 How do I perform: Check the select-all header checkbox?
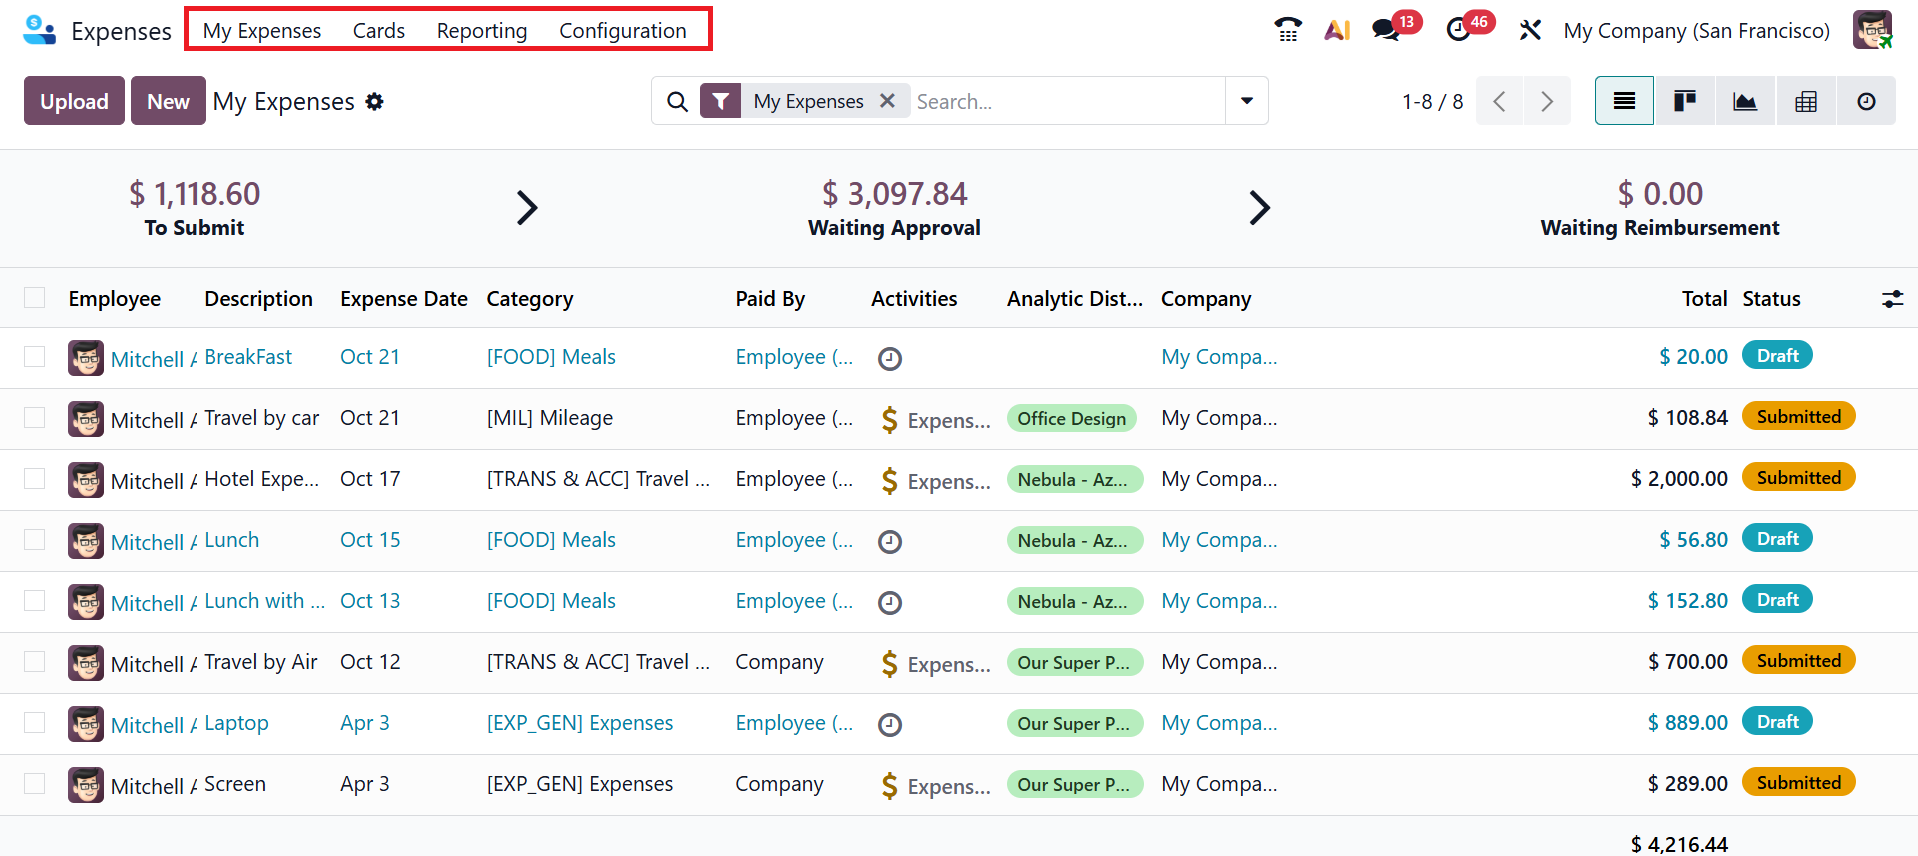click(35, 298)
